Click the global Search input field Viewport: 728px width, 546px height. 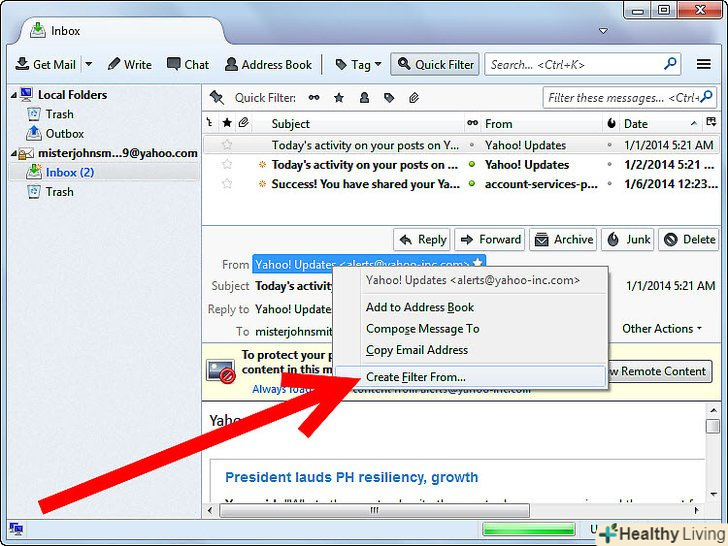pos(574,65)
